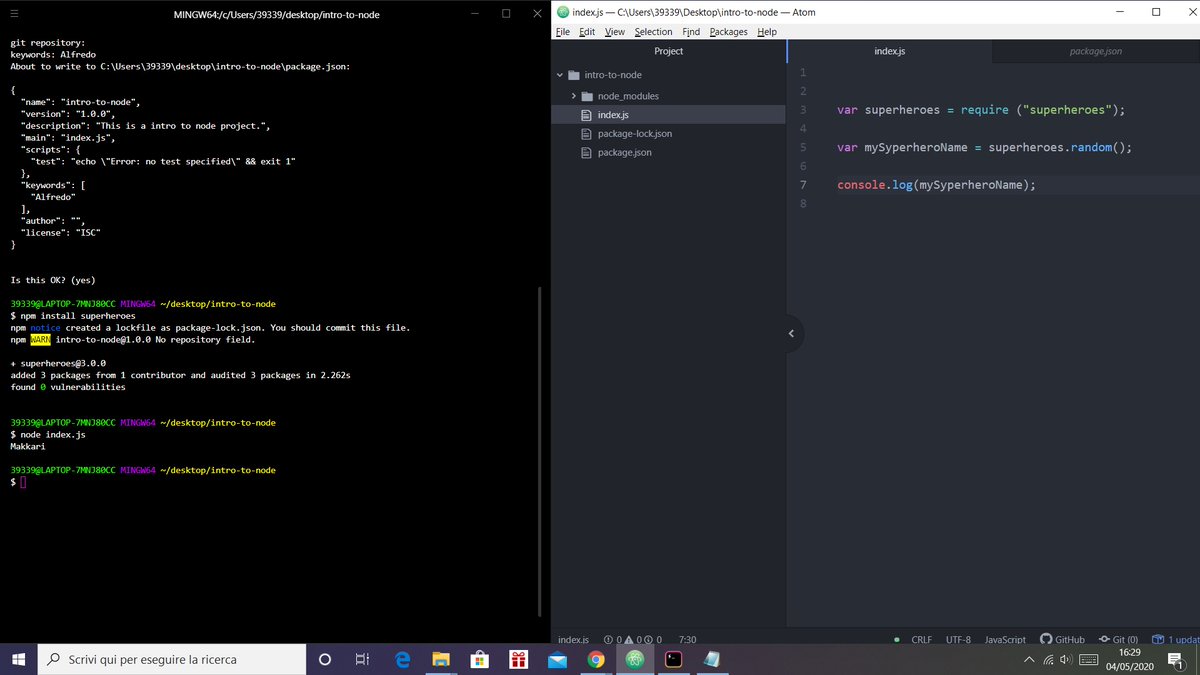Open Microsoft Store from the taskbar

[479, 659]
